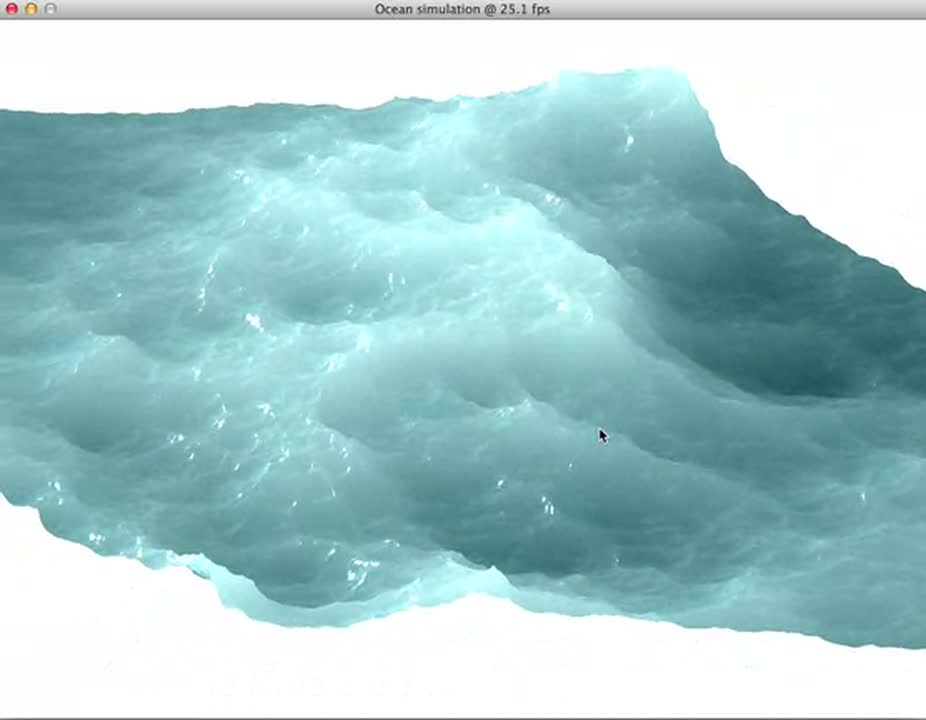Close the Ocean simulation window

(x=12, y=9)
